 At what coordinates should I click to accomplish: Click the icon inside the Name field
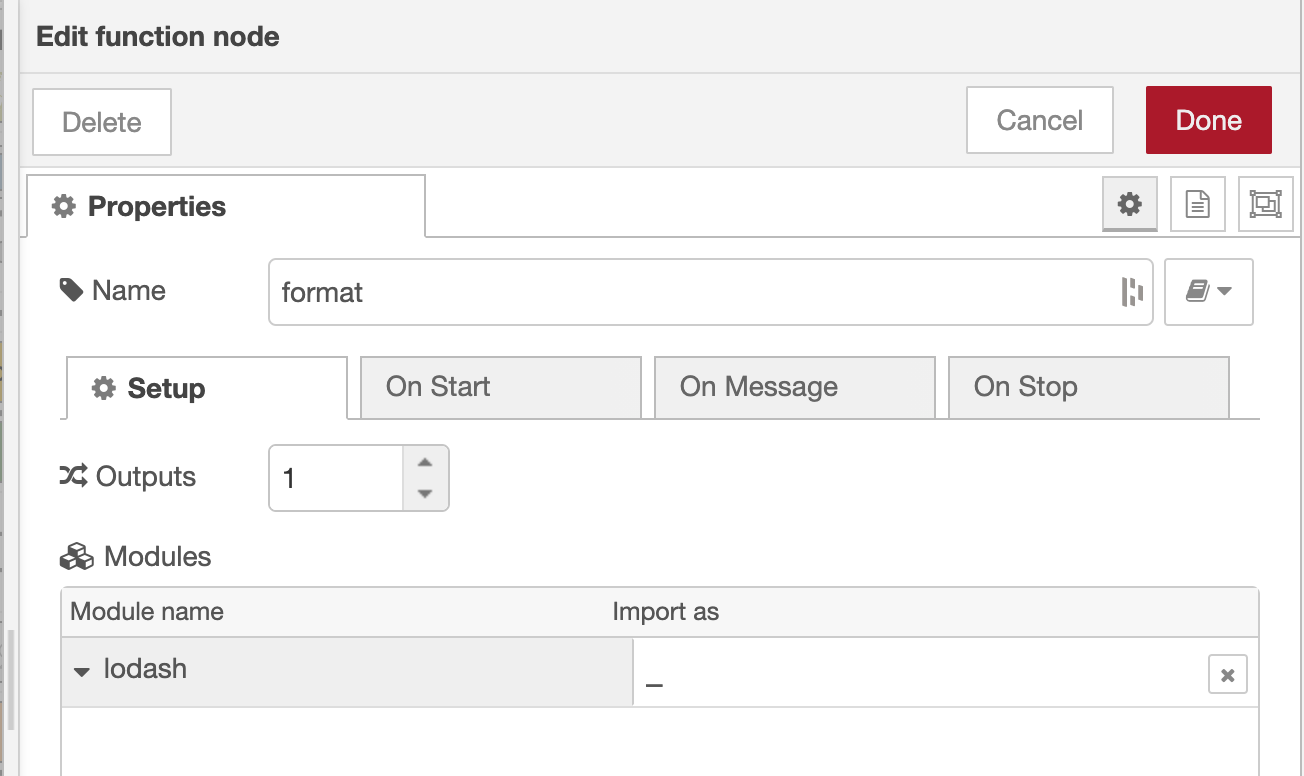(x=1132, y=292)
